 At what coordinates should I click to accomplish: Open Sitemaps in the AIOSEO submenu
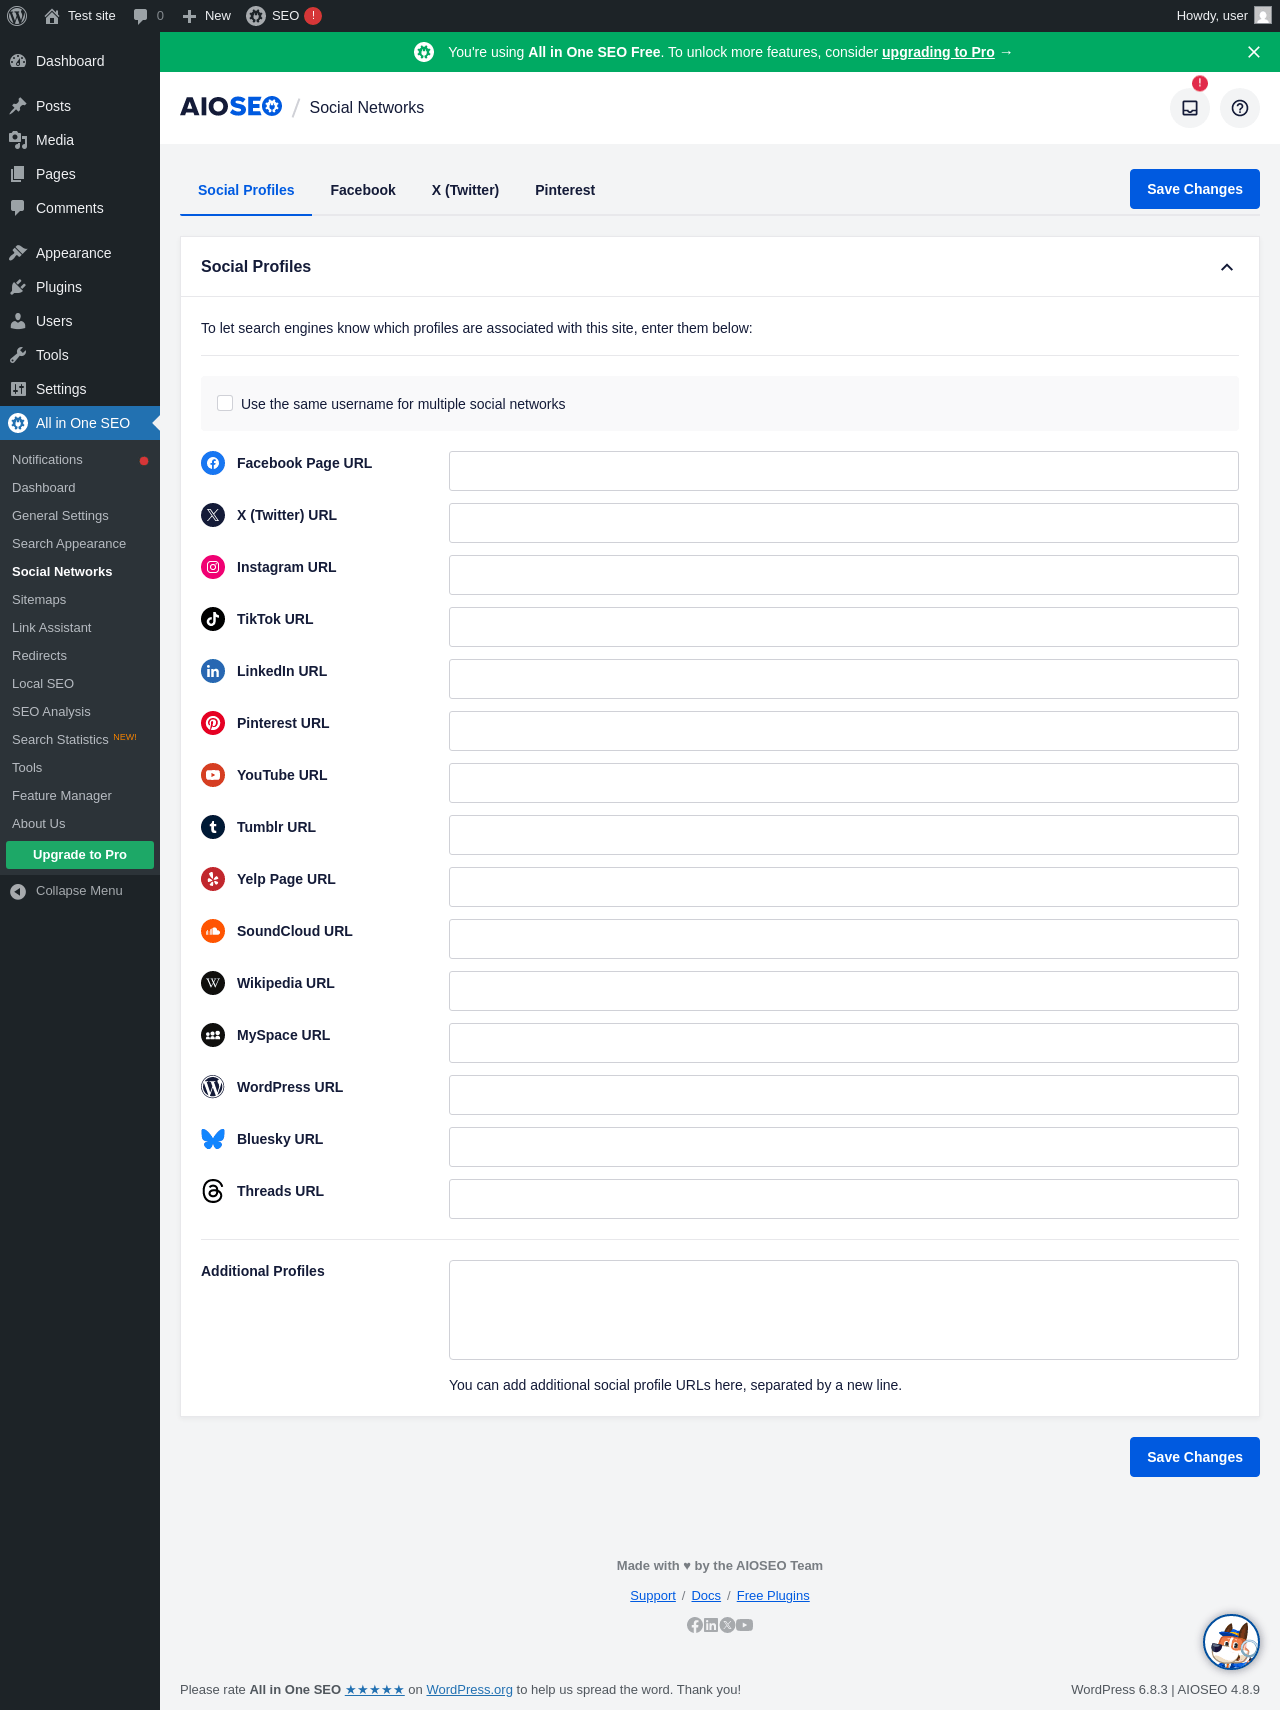pos(39,600)
